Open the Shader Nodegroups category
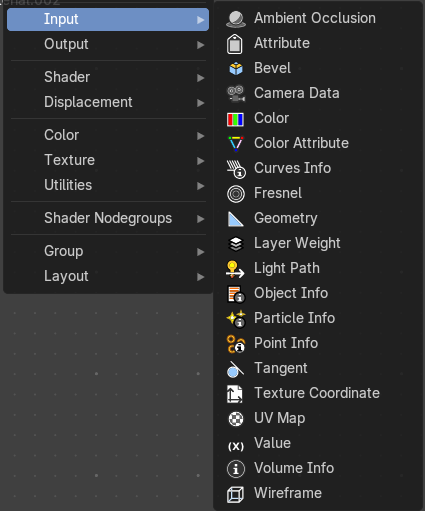 [x=108, y=218]
